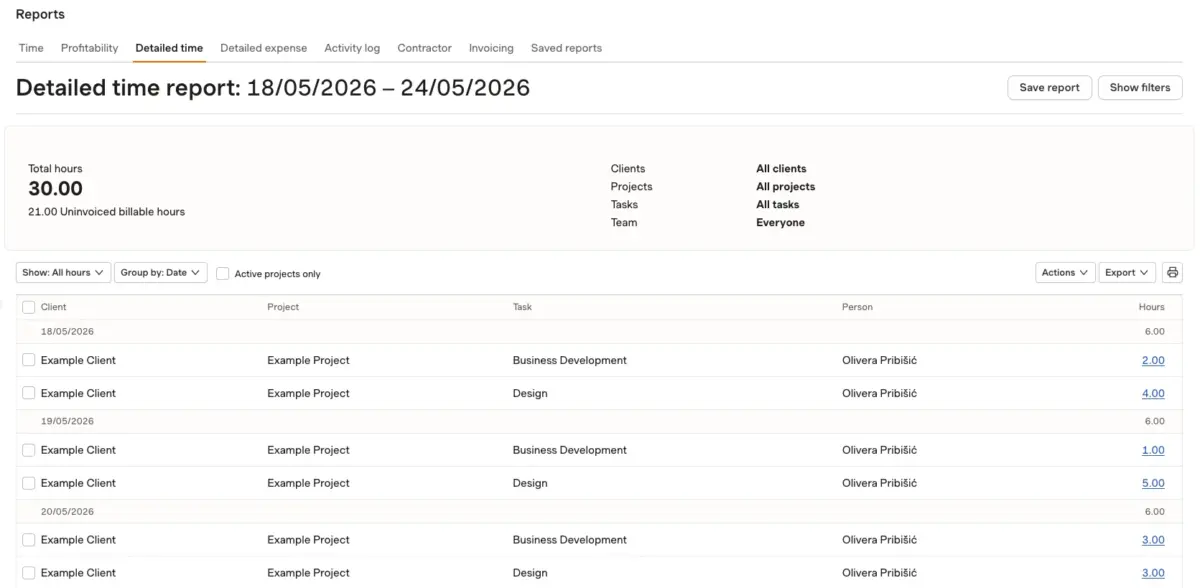Select the 20/05/2026 date group row
1200x588 pixels.
pyautogui.click(x=599, y=511)
